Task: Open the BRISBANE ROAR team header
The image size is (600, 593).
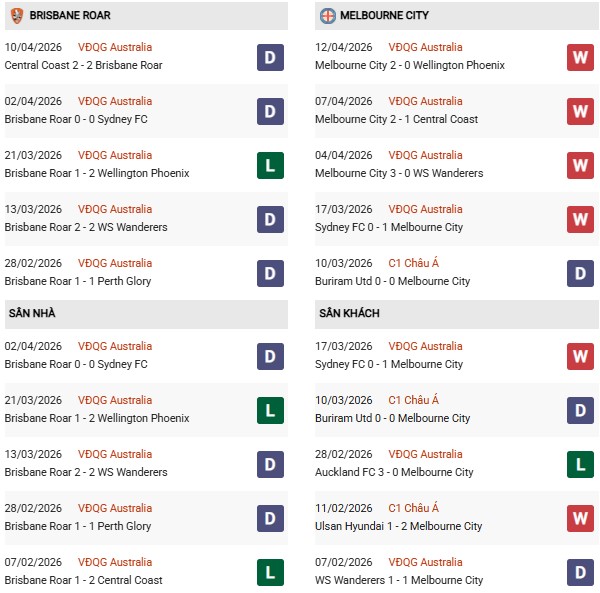Action: click(70, 16)
